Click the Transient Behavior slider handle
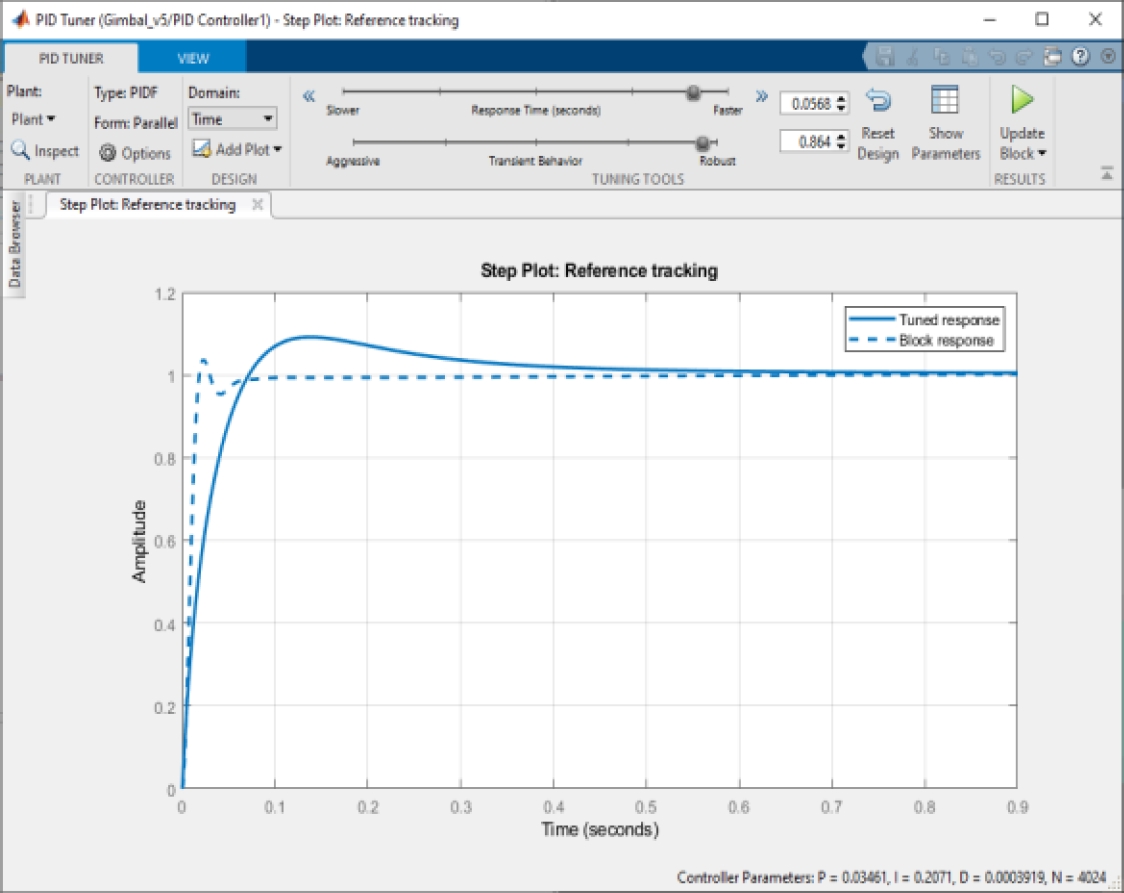The image size is (1124, 893). coord(702,143)
